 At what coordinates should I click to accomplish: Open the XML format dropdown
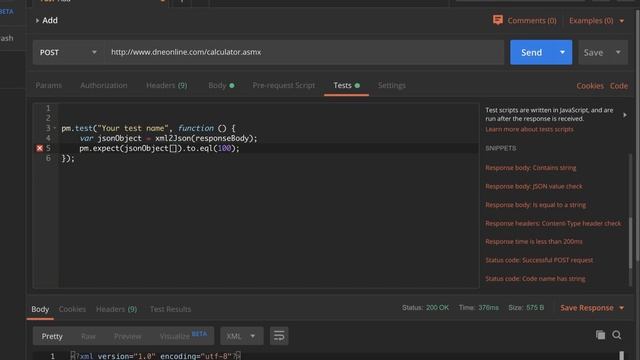point(242,336)
